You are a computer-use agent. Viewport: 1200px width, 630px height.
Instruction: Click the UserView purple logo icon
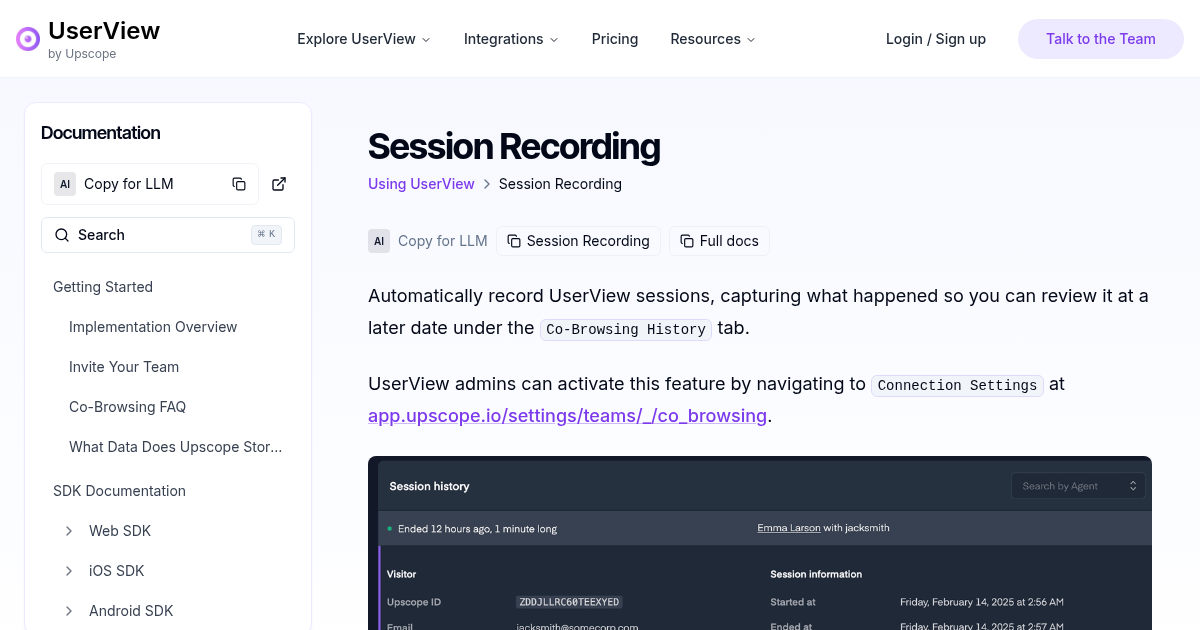pyautogui.click(x=28, y=39)
